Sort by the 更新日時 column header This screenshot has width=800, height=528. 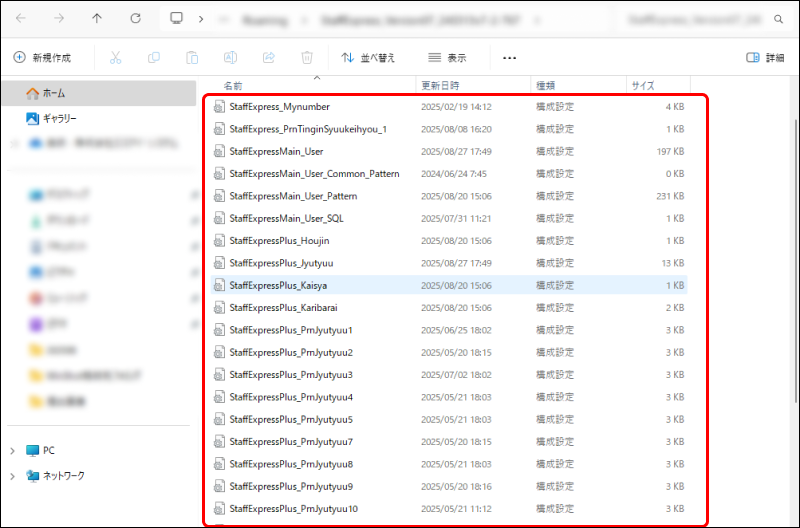(473, 85)
